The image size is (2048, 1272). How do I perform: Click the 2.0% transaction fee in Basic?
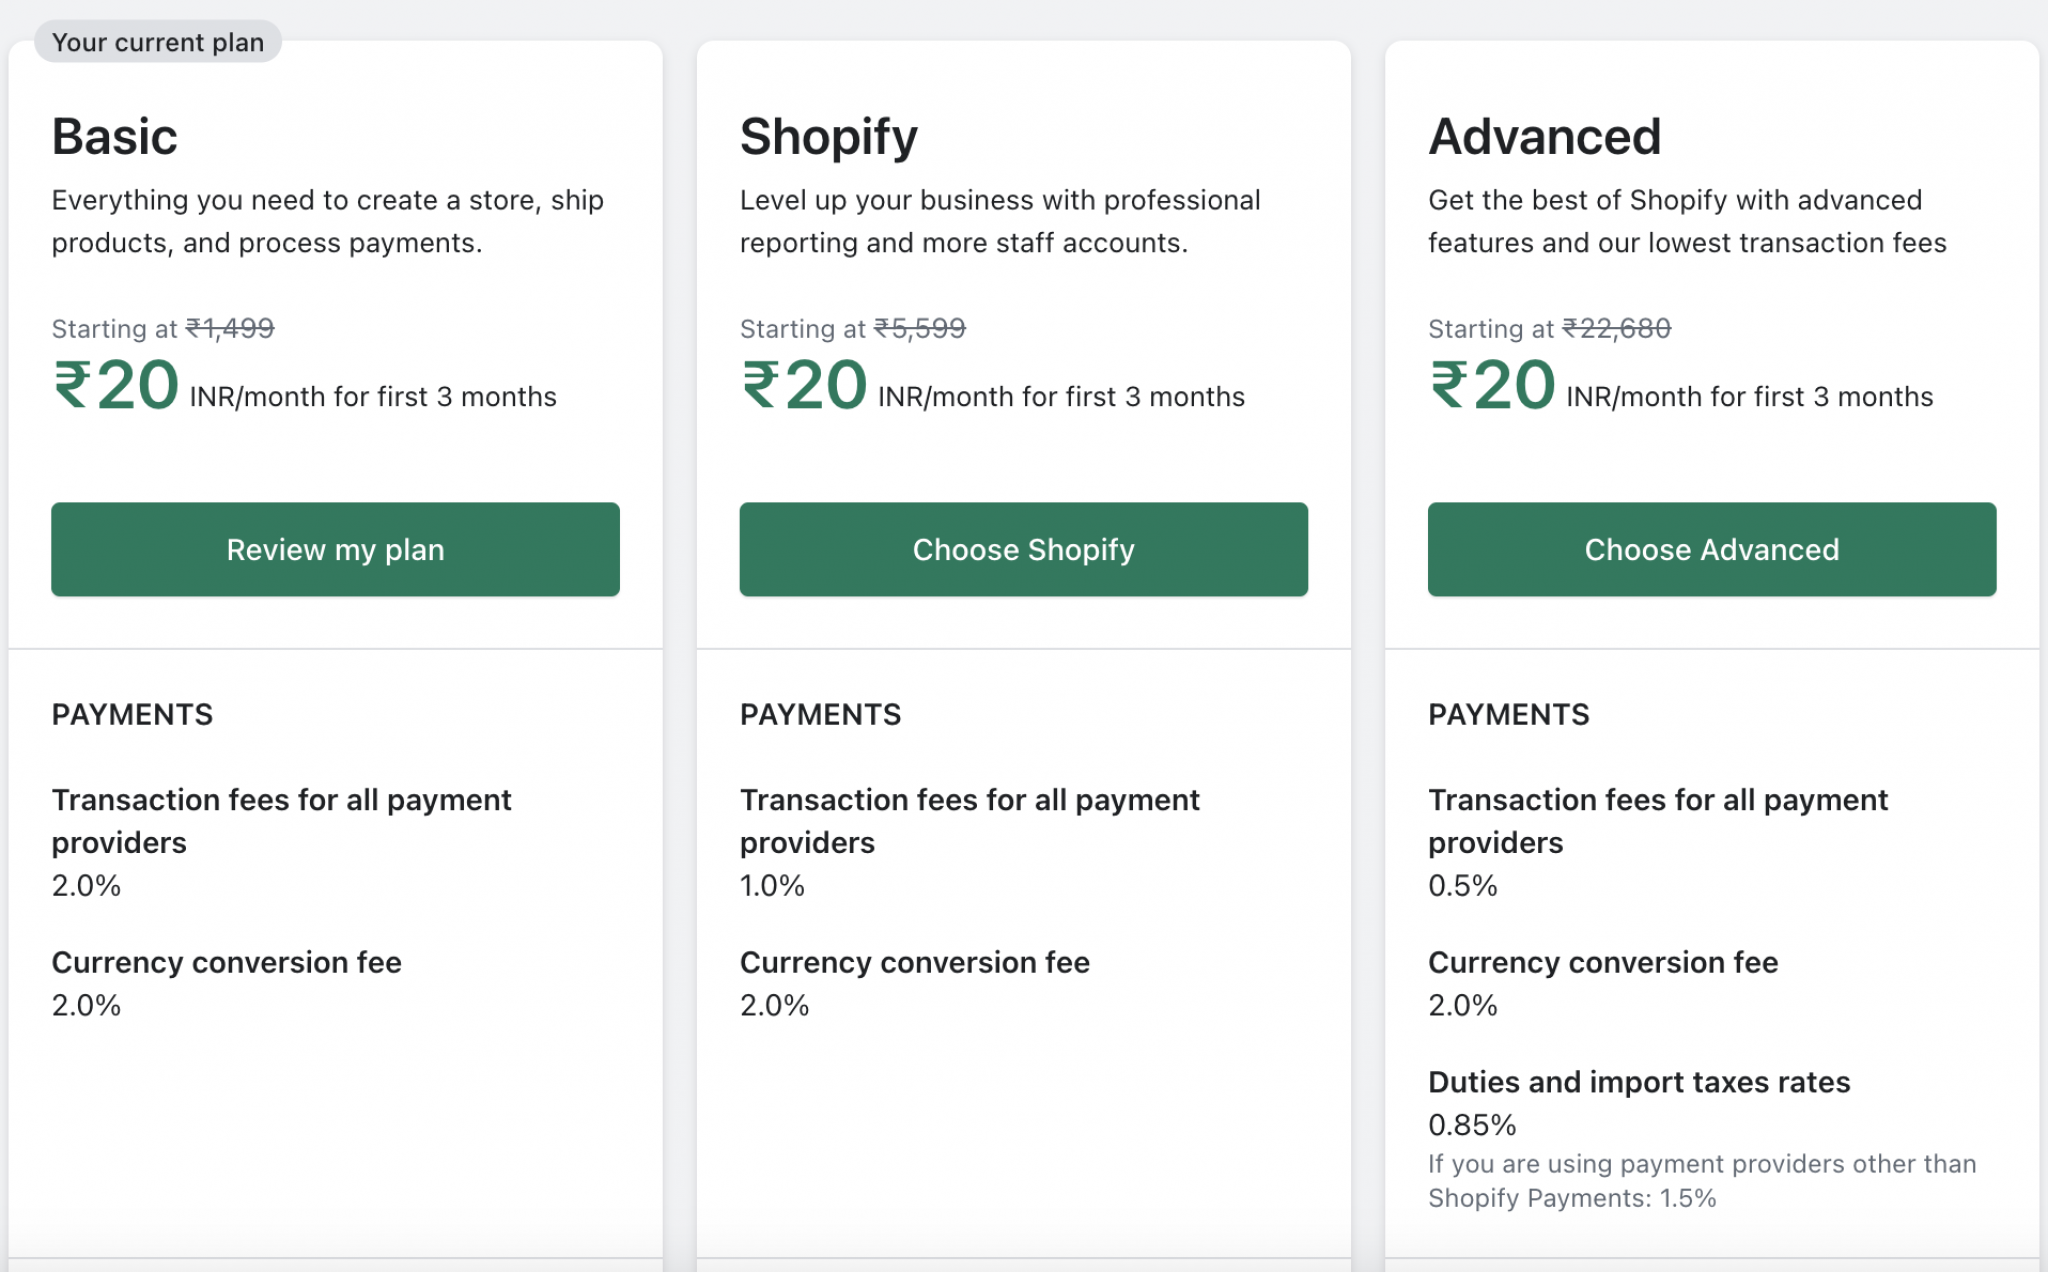86,885
